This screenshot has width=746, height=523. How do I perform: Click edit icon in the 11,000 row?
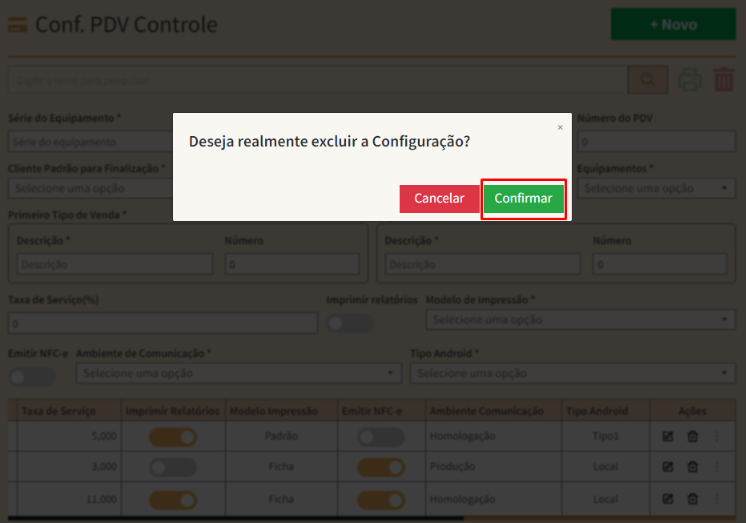668,499
